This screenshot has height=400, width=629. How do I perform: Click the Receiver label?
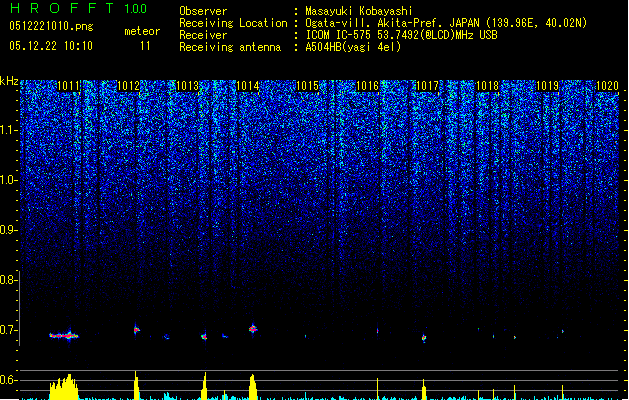pyautogui.click(x=203, y=35)
